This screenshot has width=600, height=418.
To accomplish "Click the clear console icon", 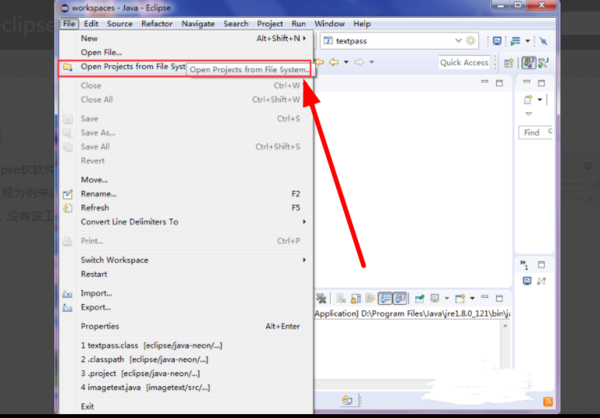I will pyautogui.click(x=341, y=298).
